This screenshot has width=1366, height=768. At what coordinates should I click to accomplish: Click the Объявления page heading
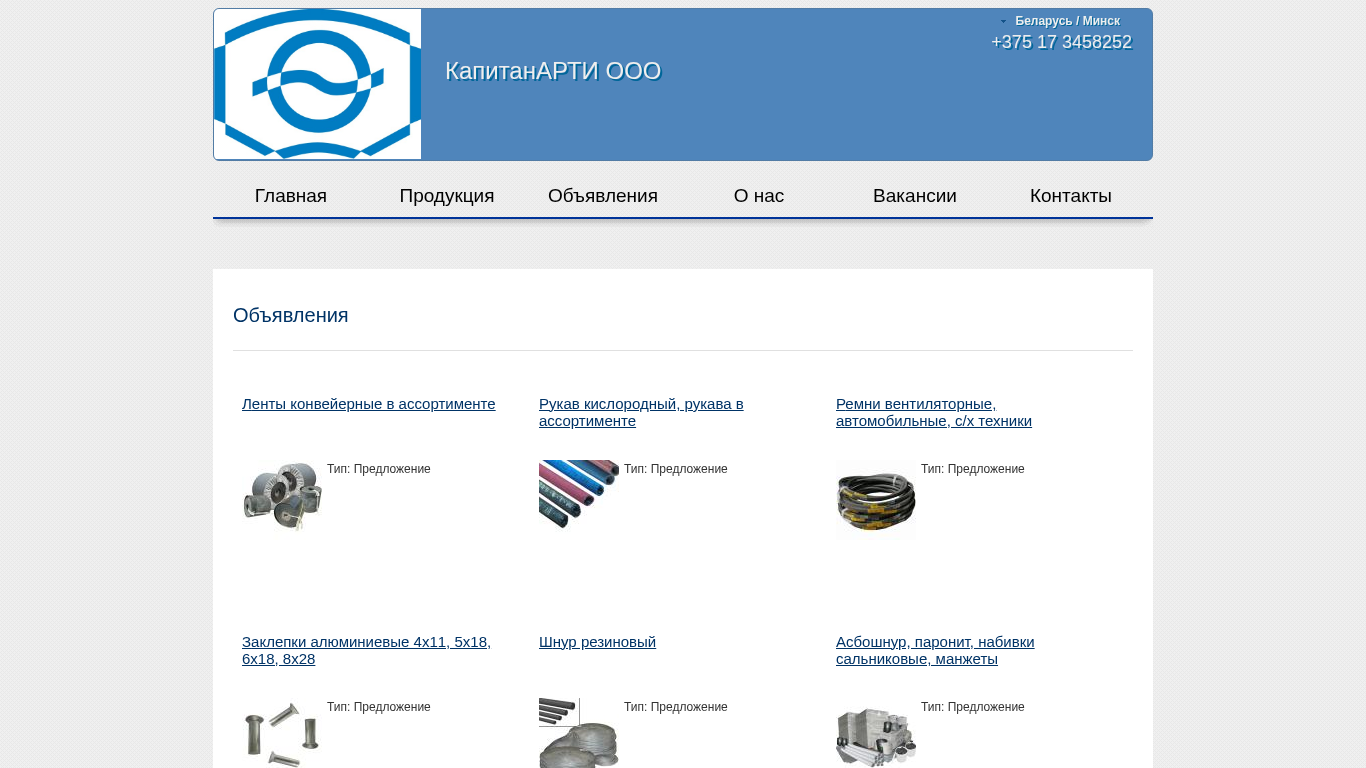(291, 315)
